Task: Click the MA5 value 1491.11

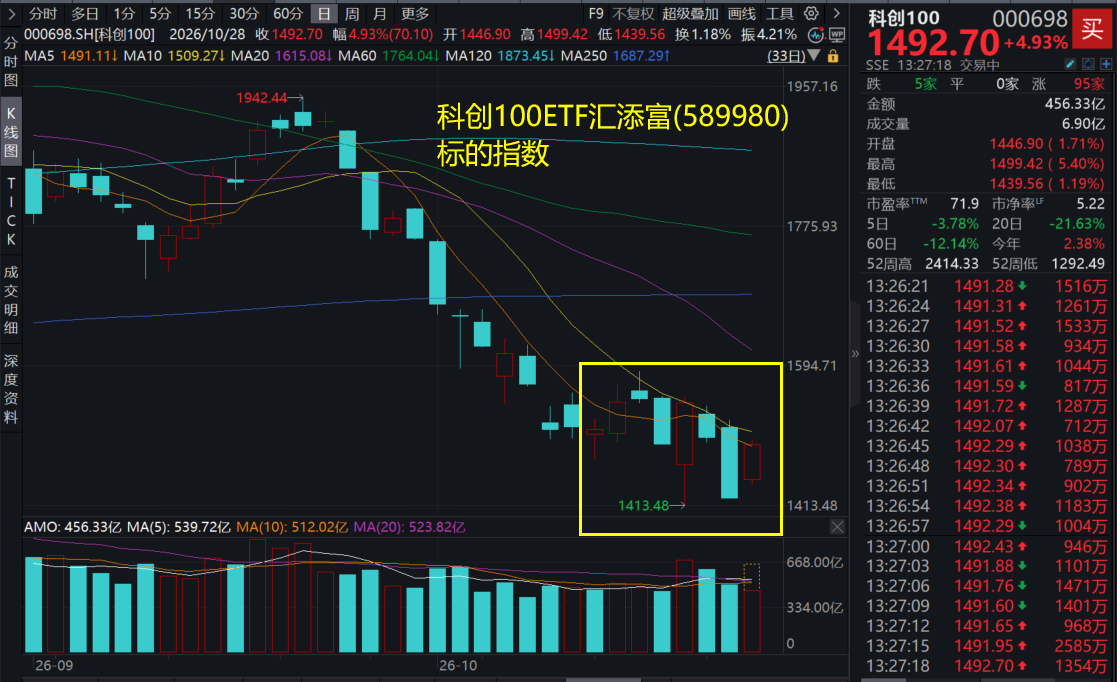Action: point(85,56)
